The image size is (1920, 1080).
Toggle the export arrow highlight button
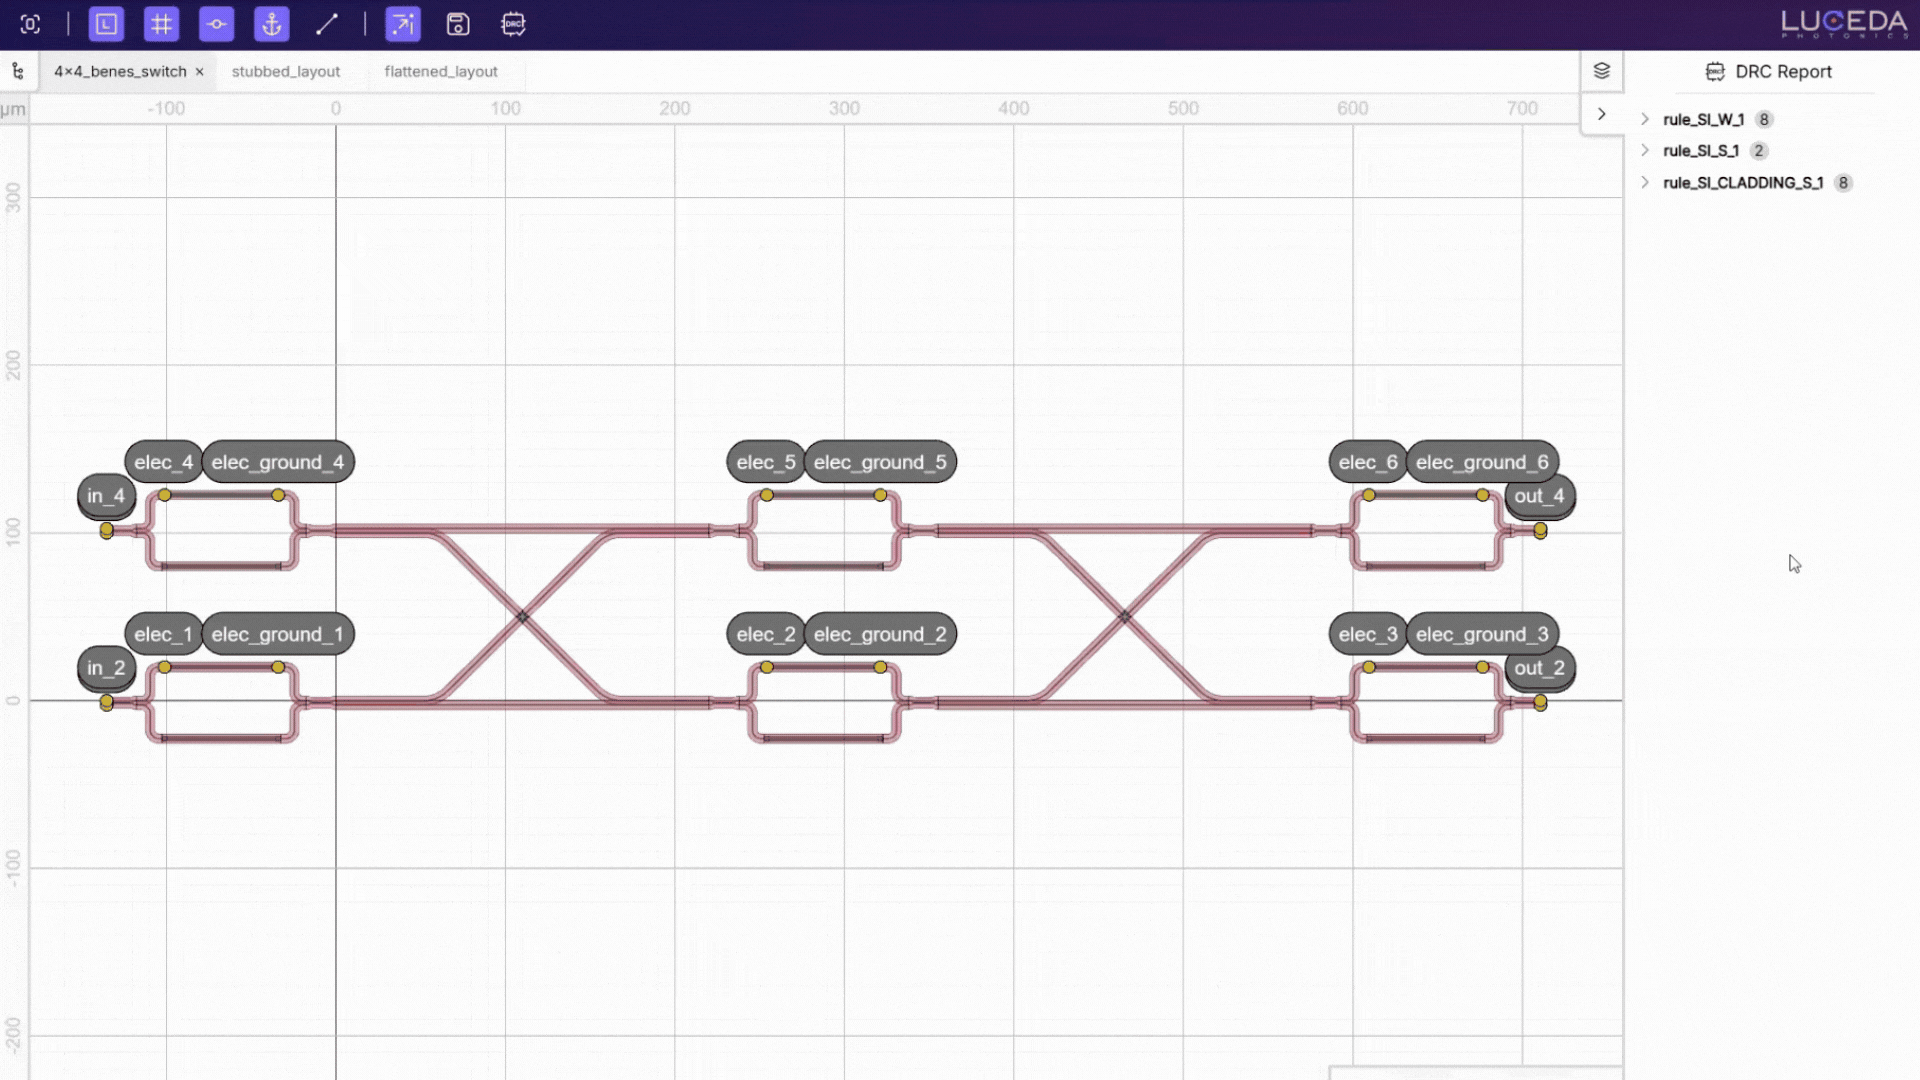click(403, 24)
